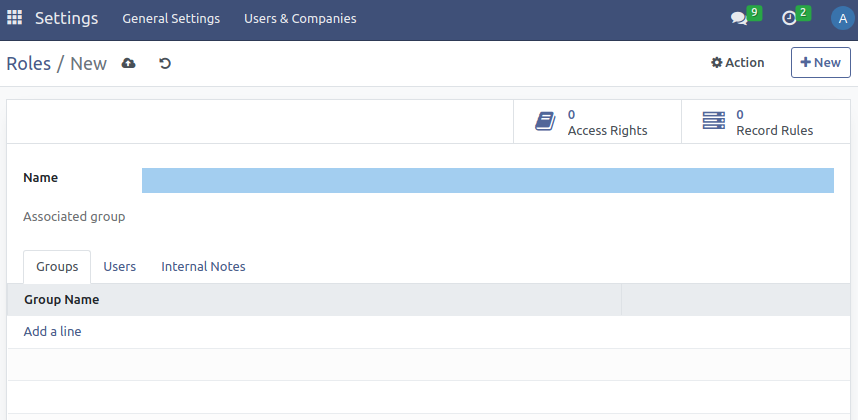Expand the Action gear dropdown

[738, 62]
